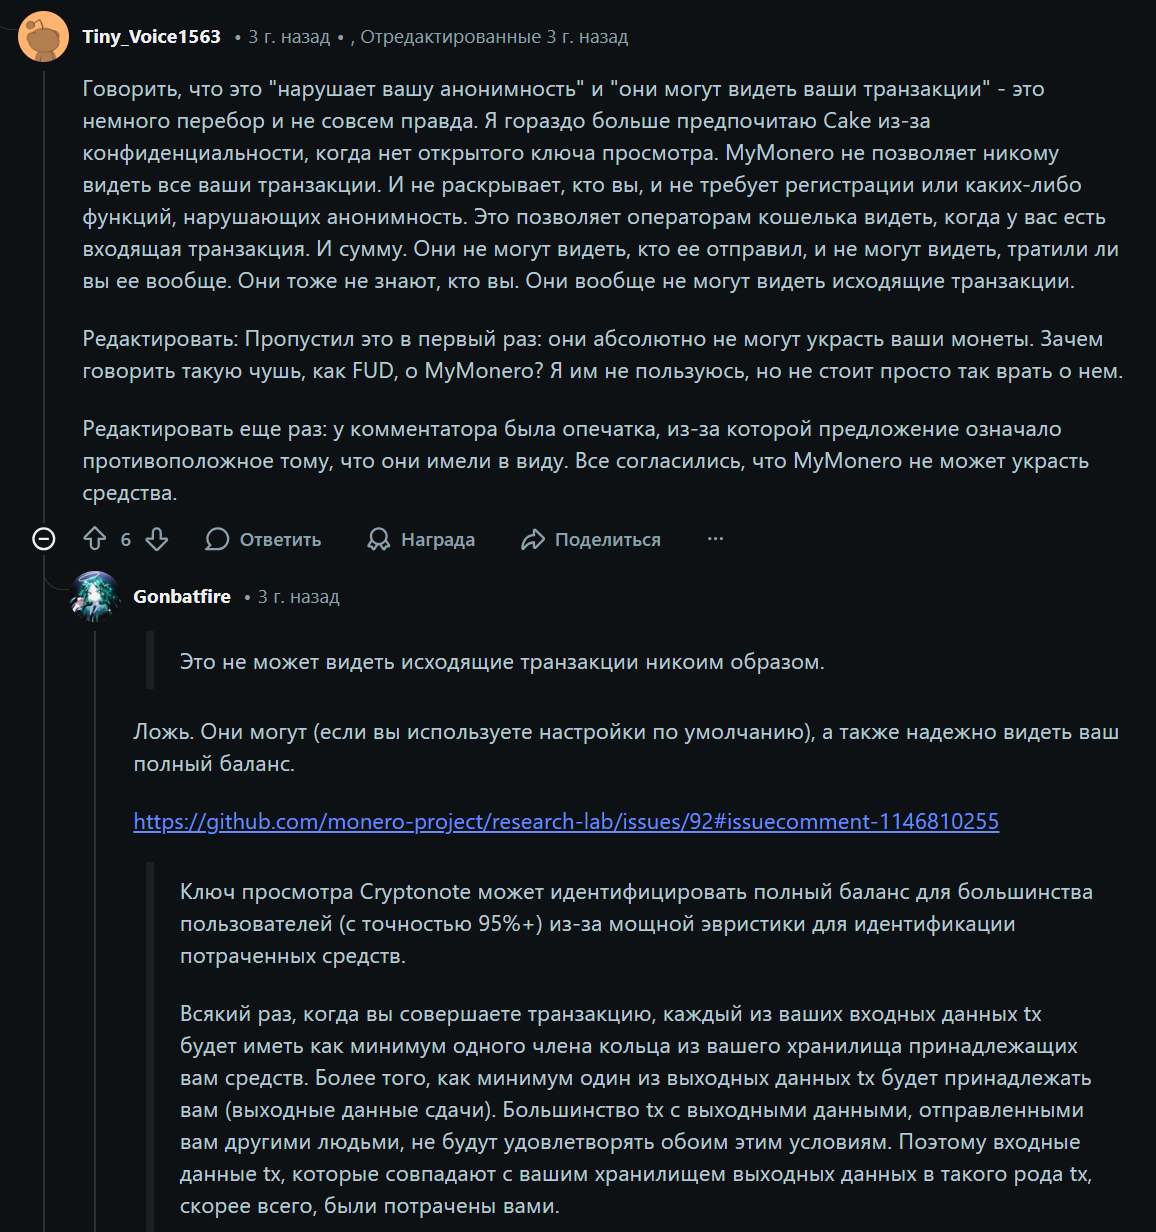Image resolution: width=1156 pixels, height=1232 pixels.
Task: Click the Ответить reply button
Action: [264, 540]
